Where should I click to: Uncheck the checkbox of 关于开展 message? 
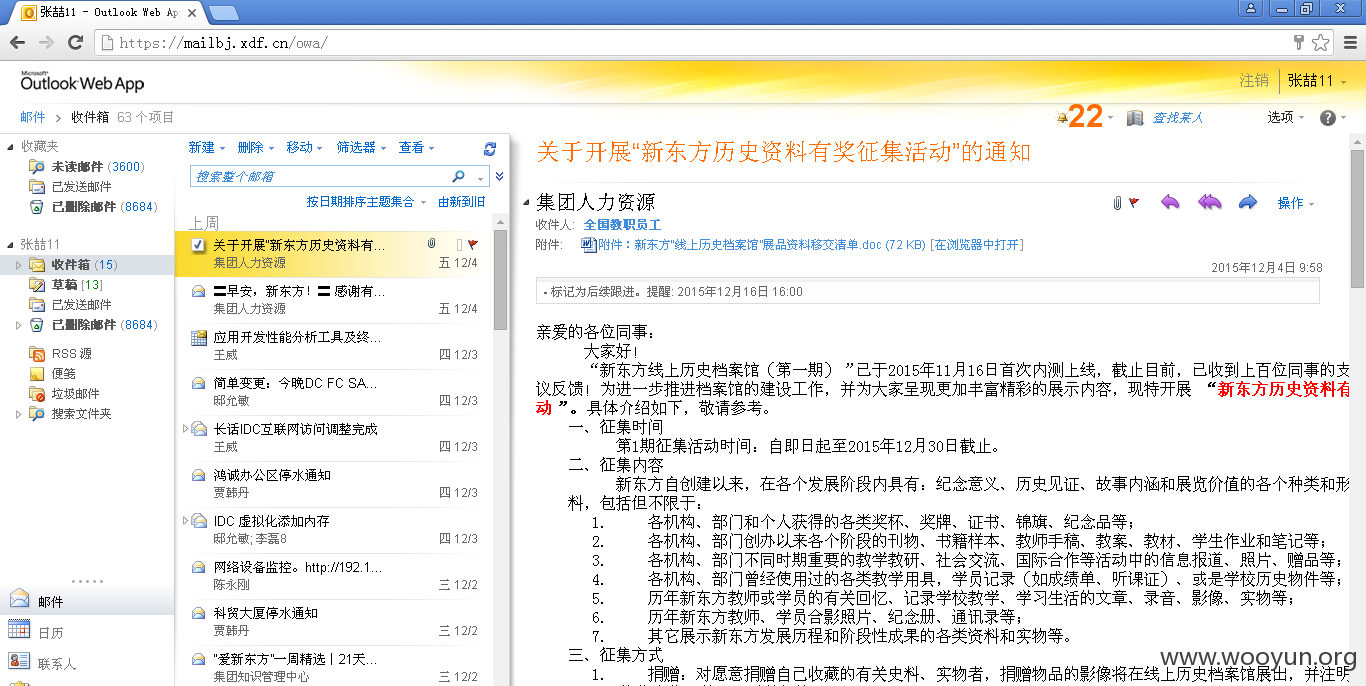coord(198,245)
